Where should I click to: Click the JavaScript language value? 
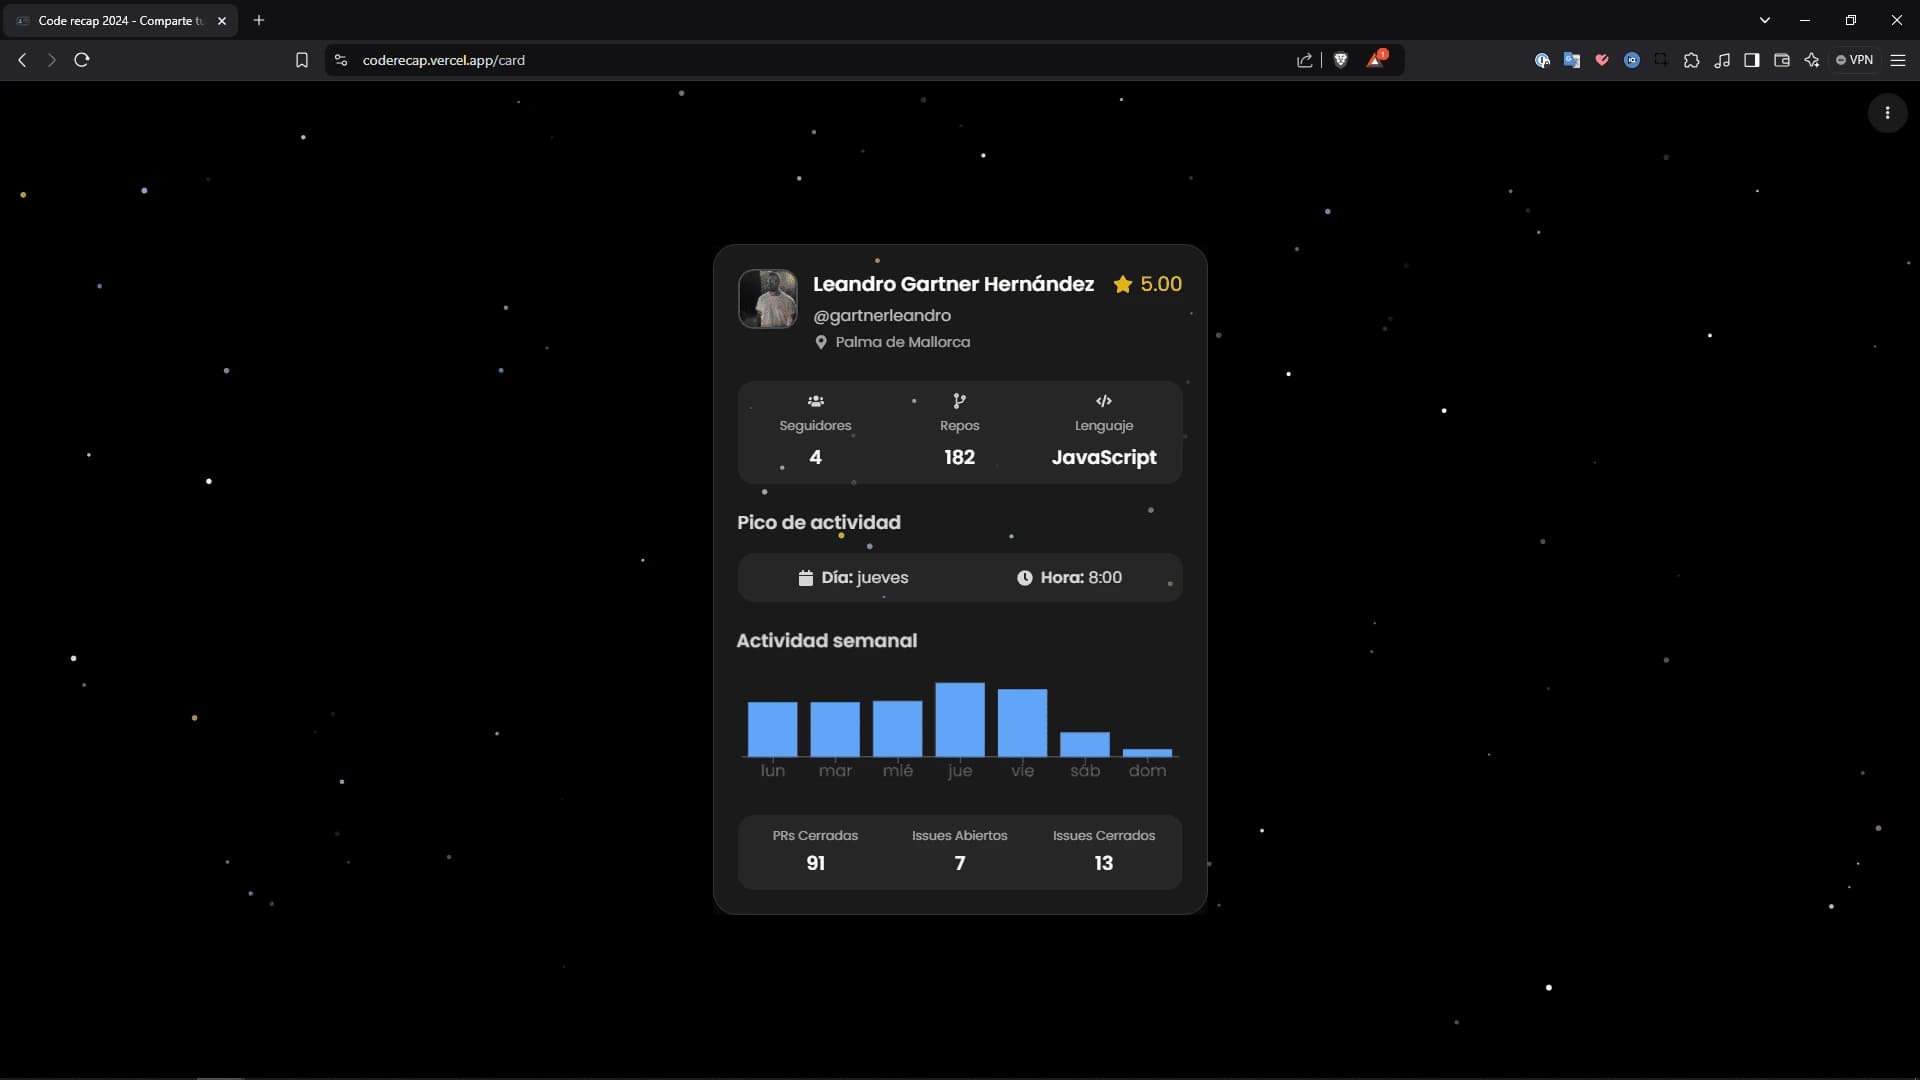[x=1103, y=457]
